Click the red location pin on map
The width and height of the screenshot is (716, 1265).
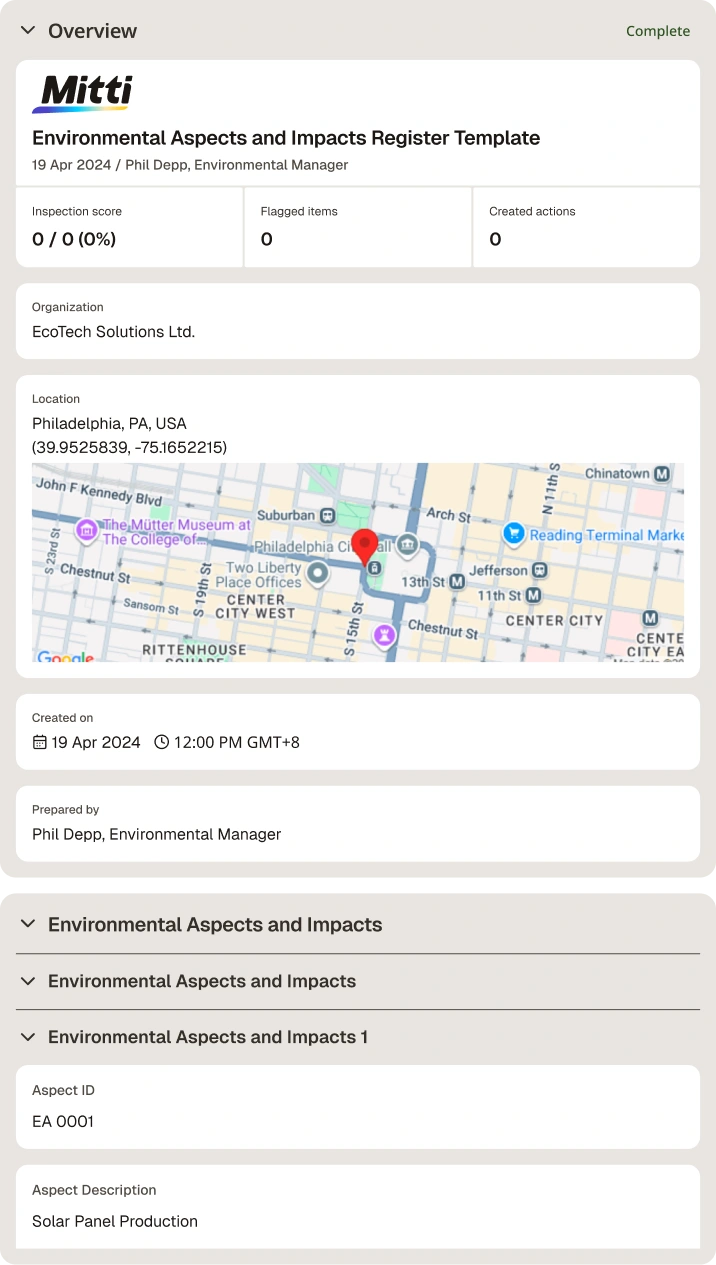[x=366, y=547]
